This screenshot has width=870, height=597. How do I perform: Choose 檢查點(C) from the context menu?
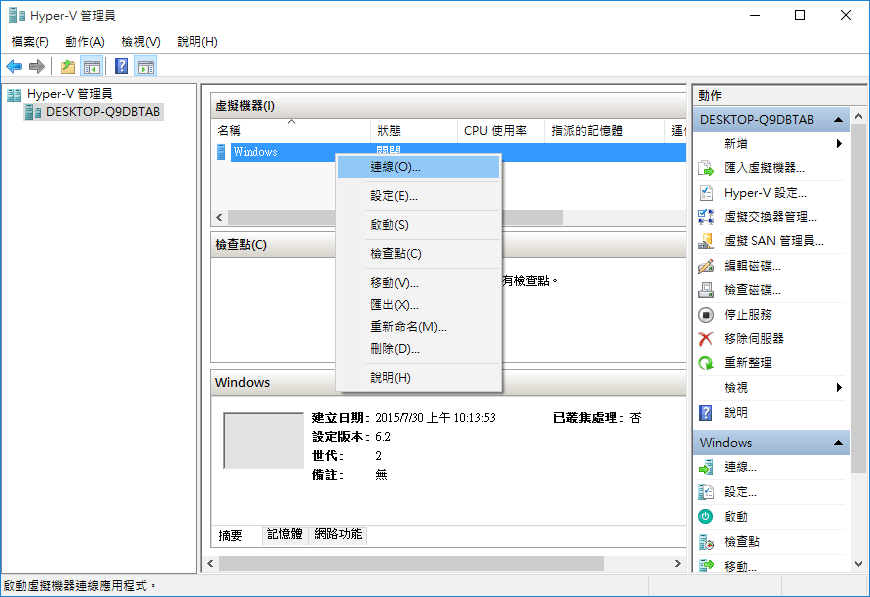click(x=418, y=254)
